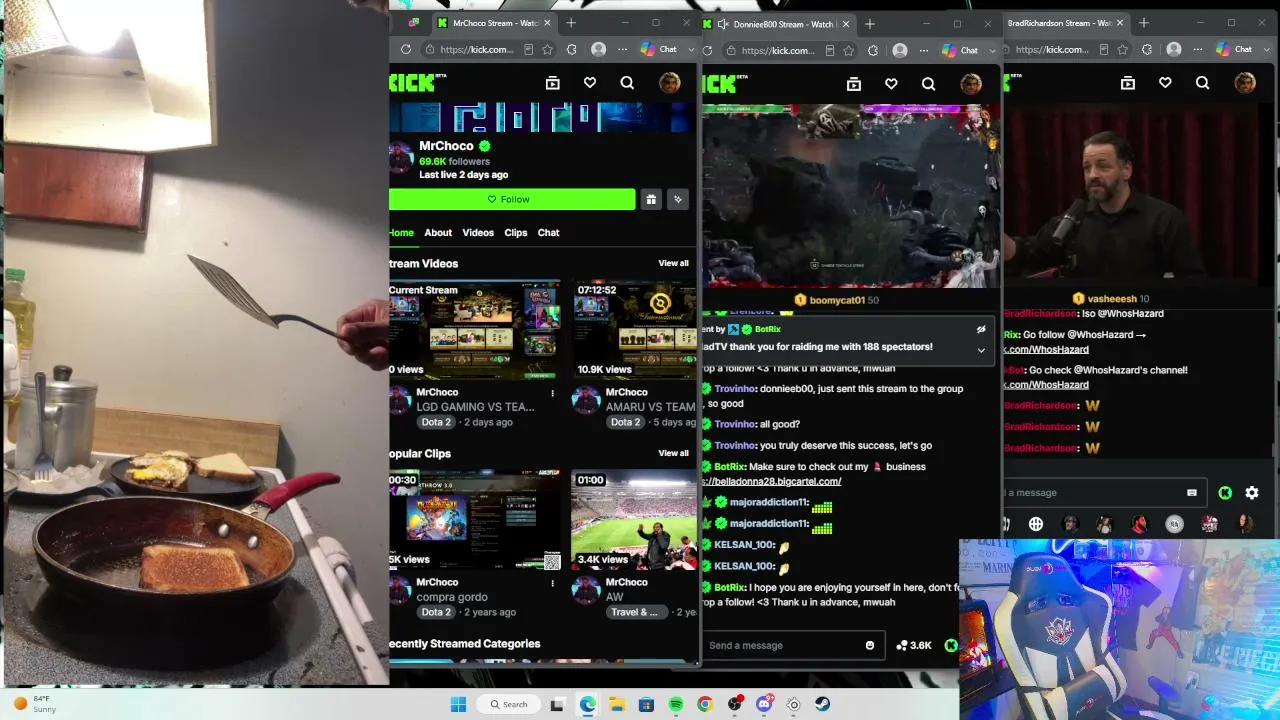This screenshot has height=720, width=1280.
Task: Open Windows Start menu
Action: 458,705
